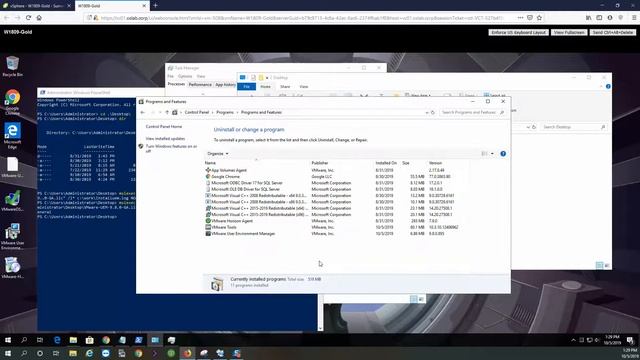Open the Organize dropdown menu
640x360 pixels.
click(218, 154)
